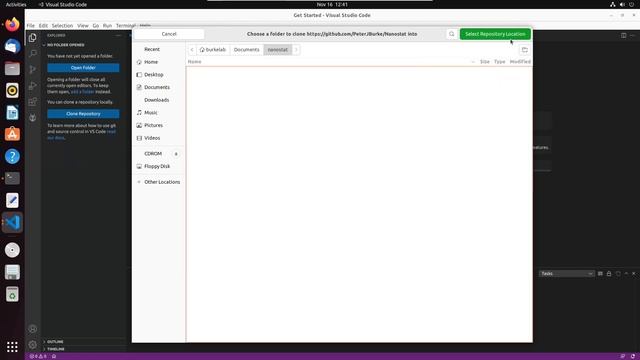Screen dimensions: 640x360
Task: Open Help from the dock
Action: pyautogui.click(x=12, y=156)
